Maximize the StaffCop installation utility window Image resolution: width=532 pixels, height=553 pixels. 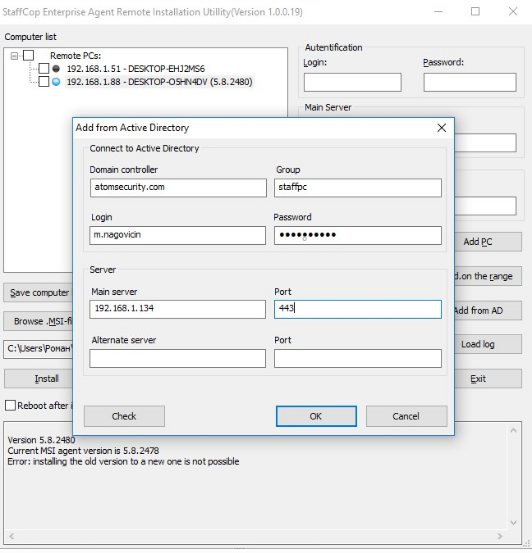click(x=475, y=12)
